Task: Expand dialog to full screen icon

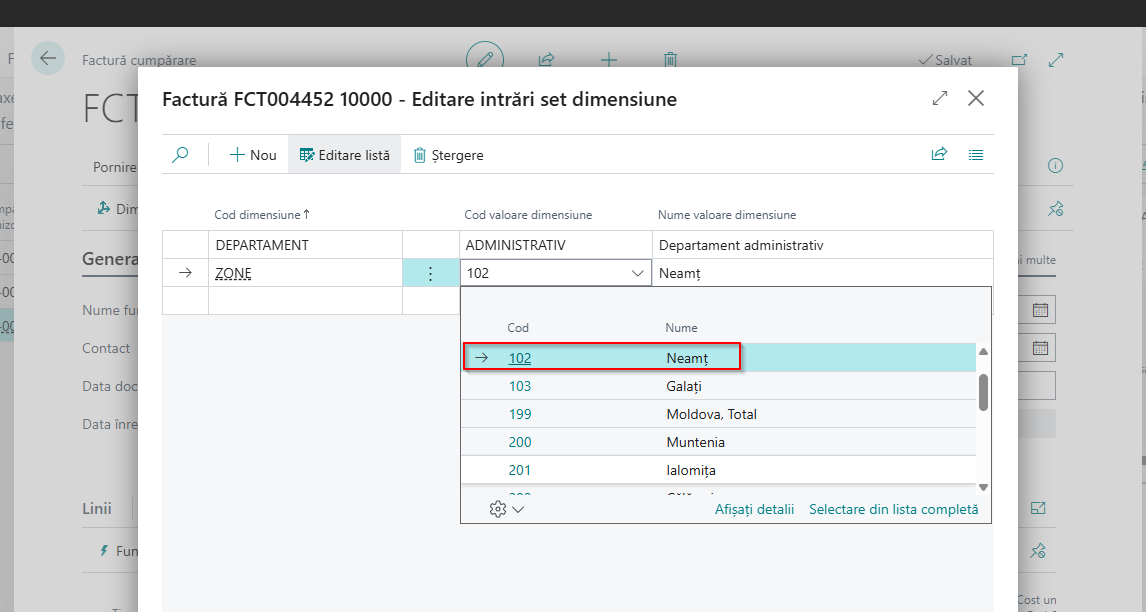Action: (940, 98)
